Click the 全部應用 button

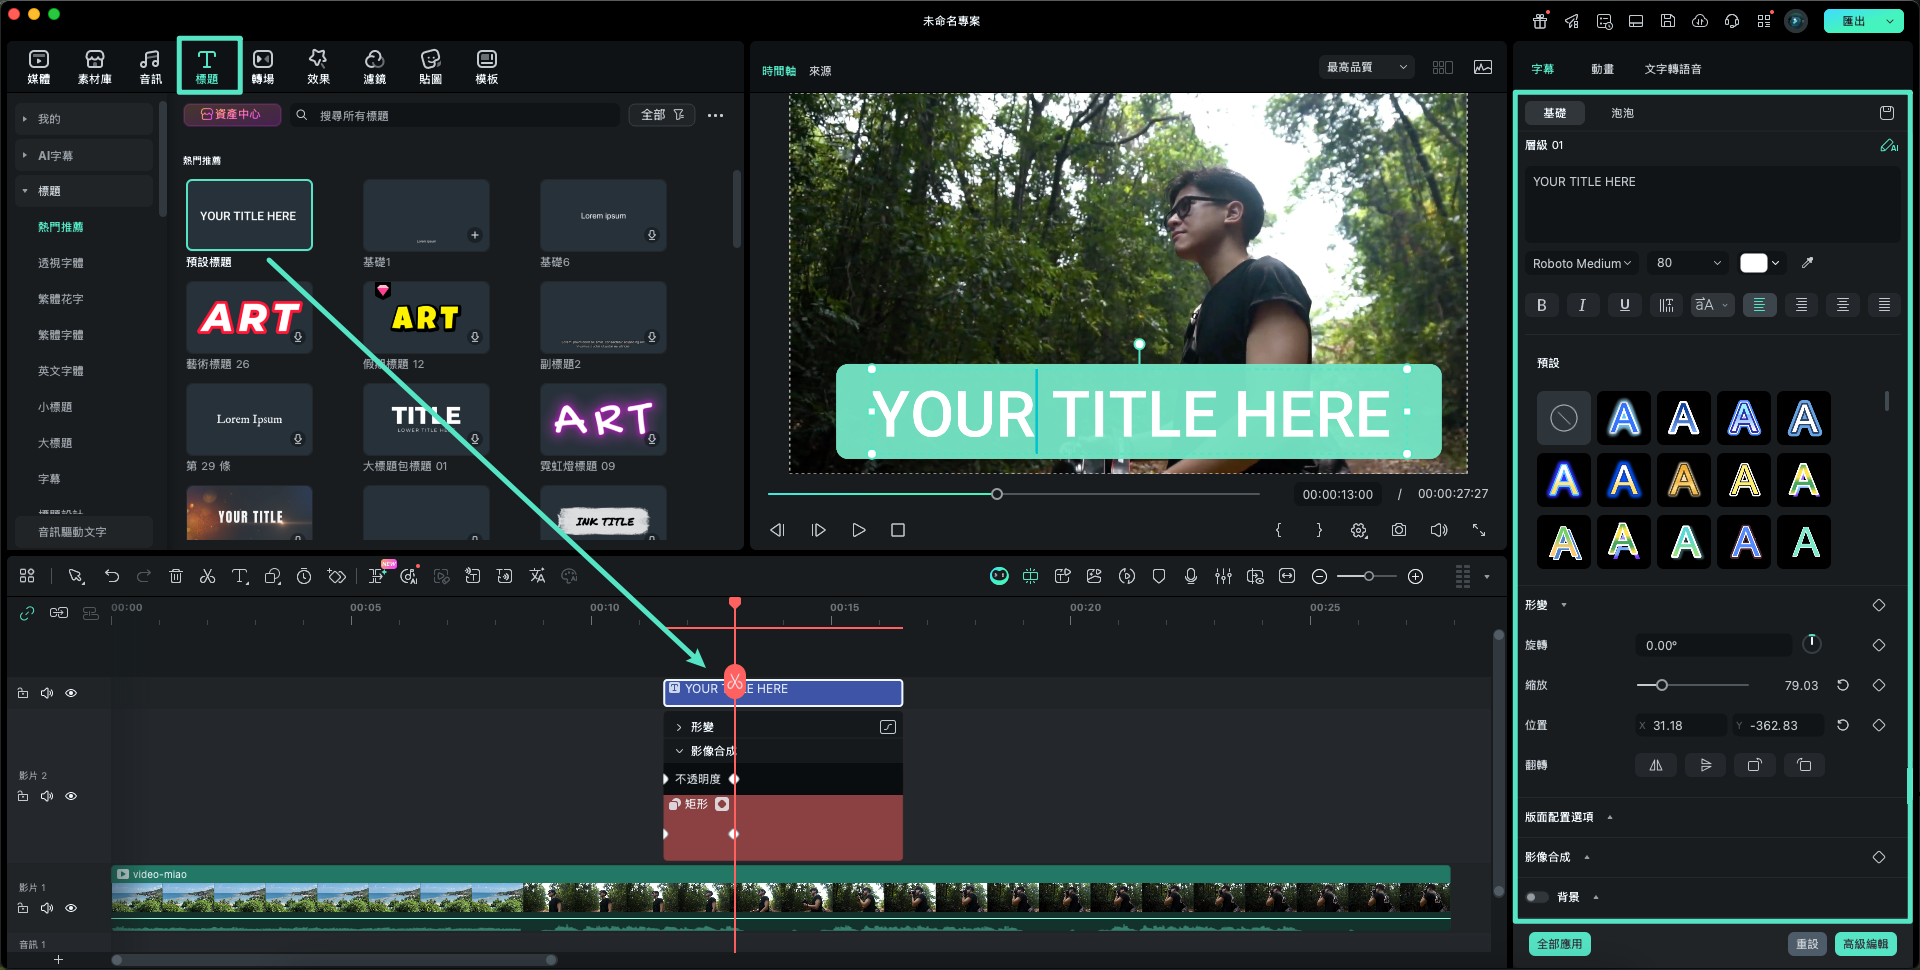(x=1559, y=944)
